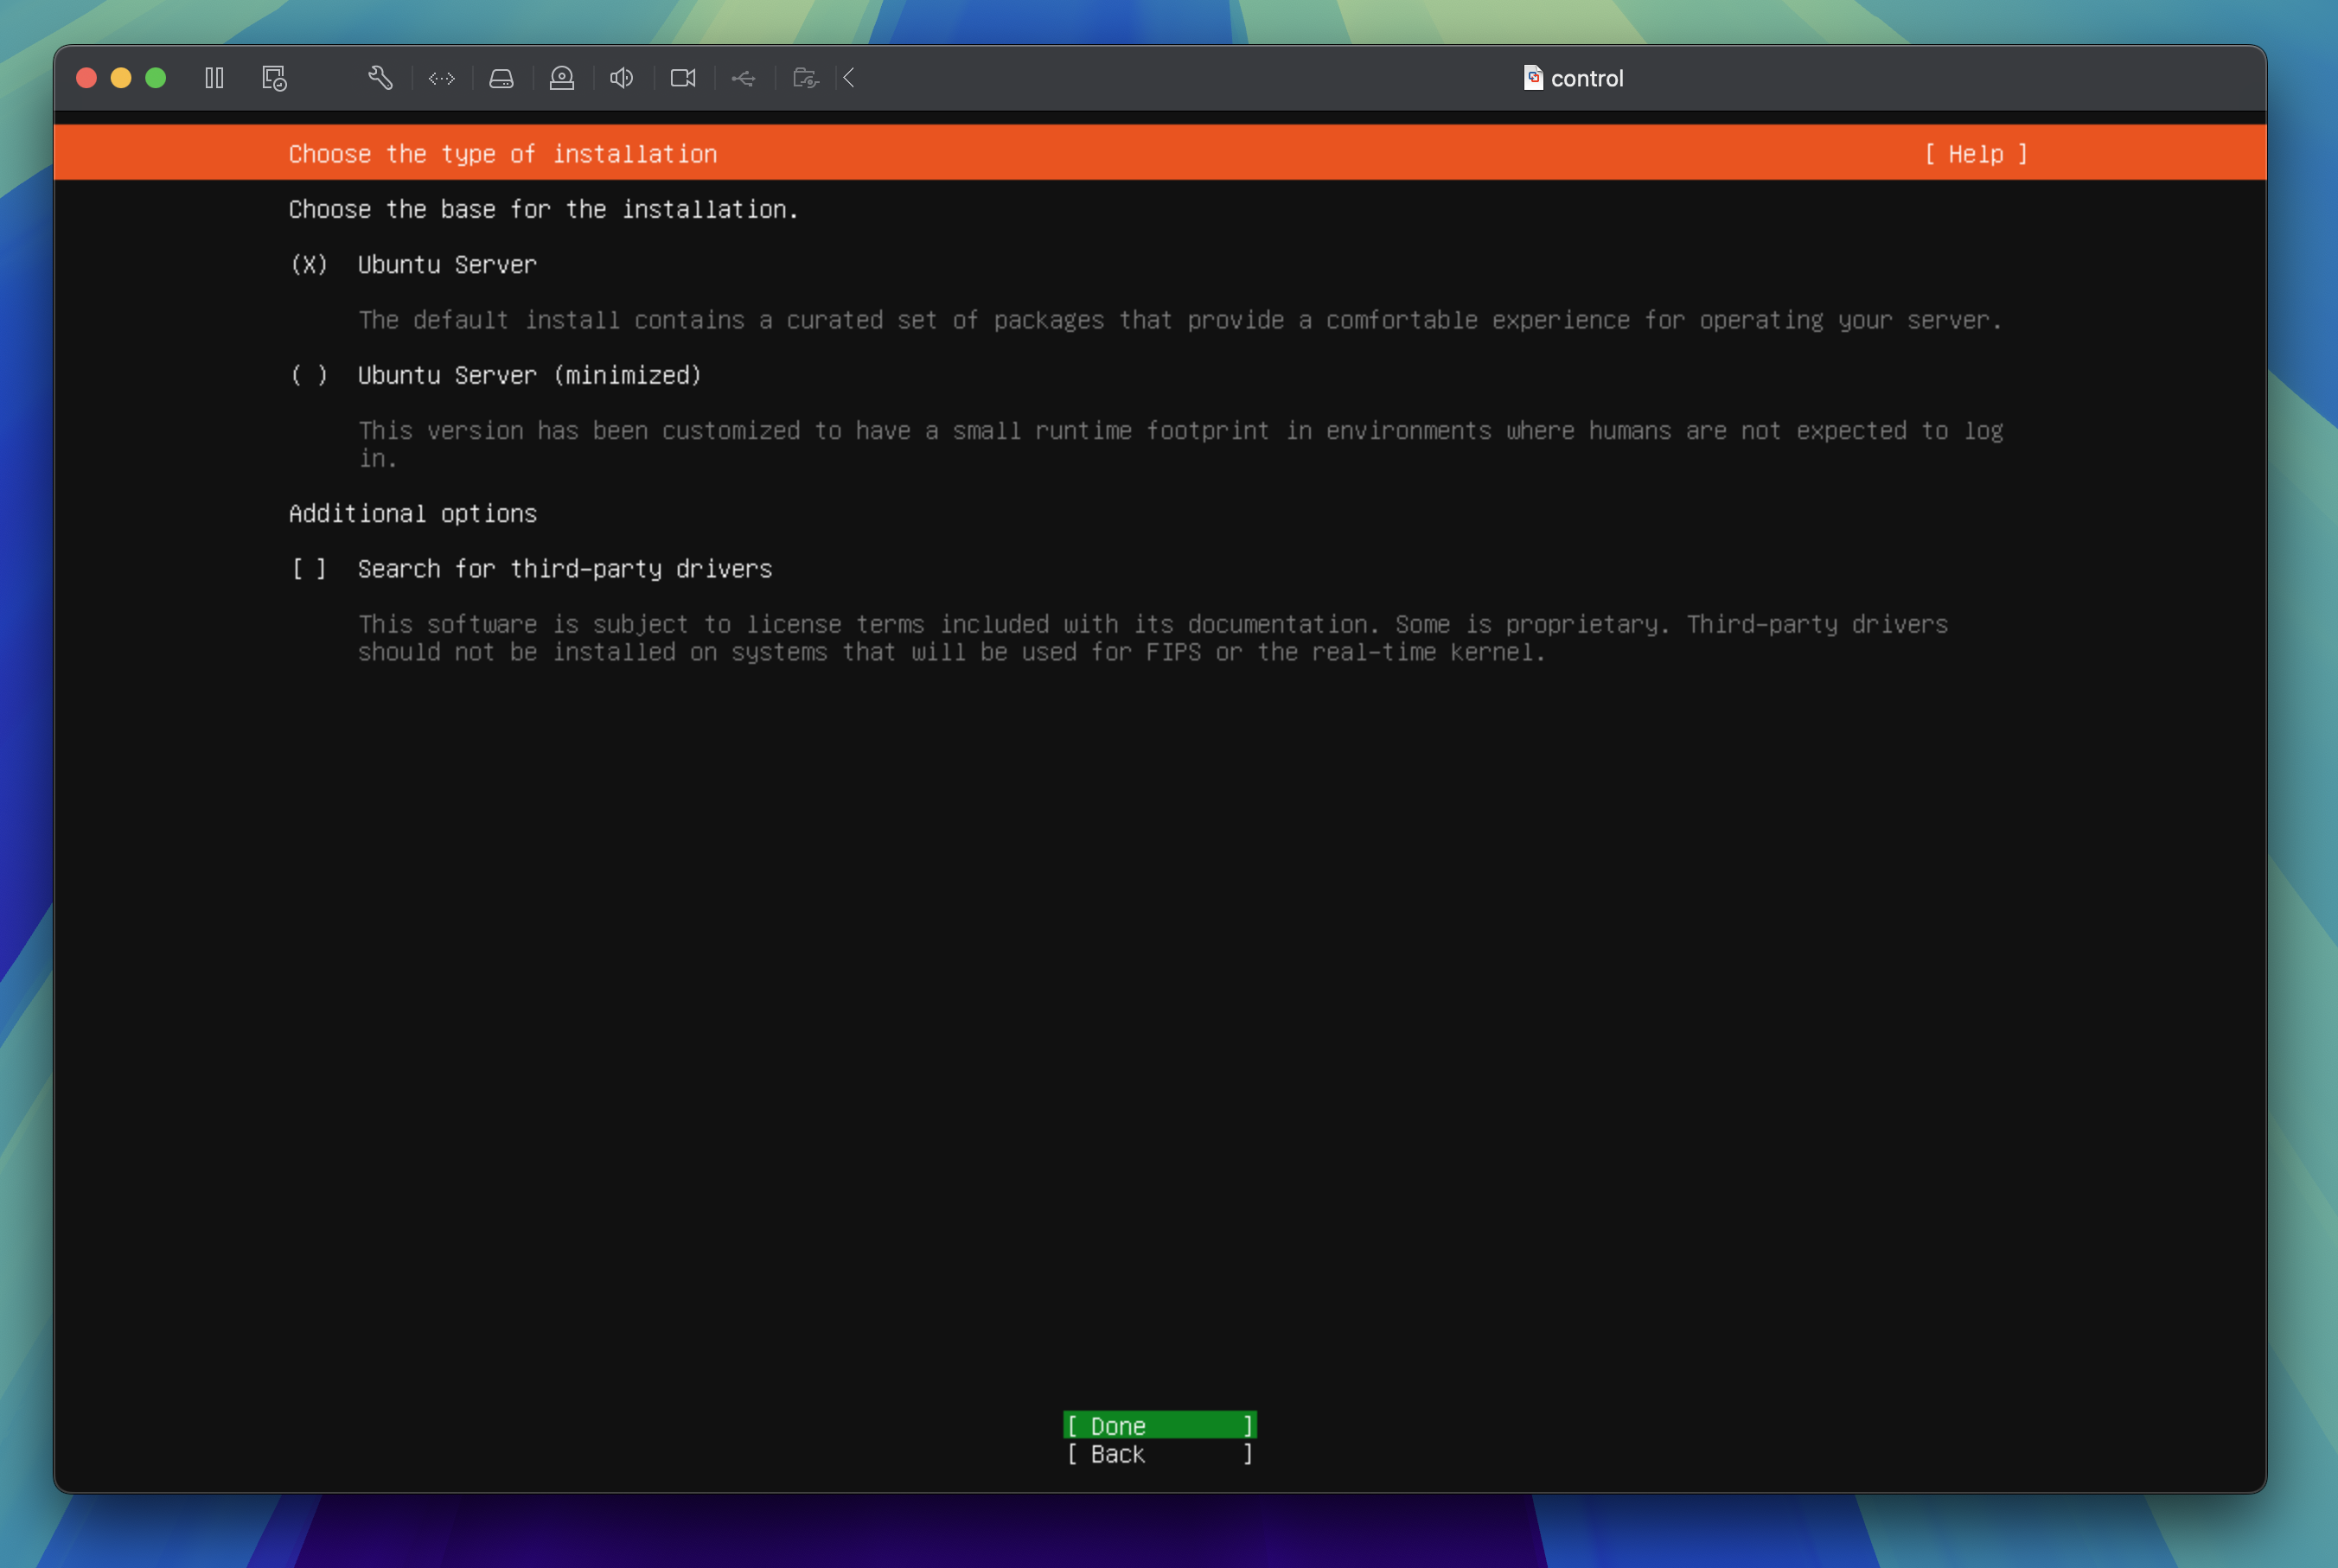Collapse the toolbar with the chevron
Screen dimensions: 2338x1568
(848, 78)
